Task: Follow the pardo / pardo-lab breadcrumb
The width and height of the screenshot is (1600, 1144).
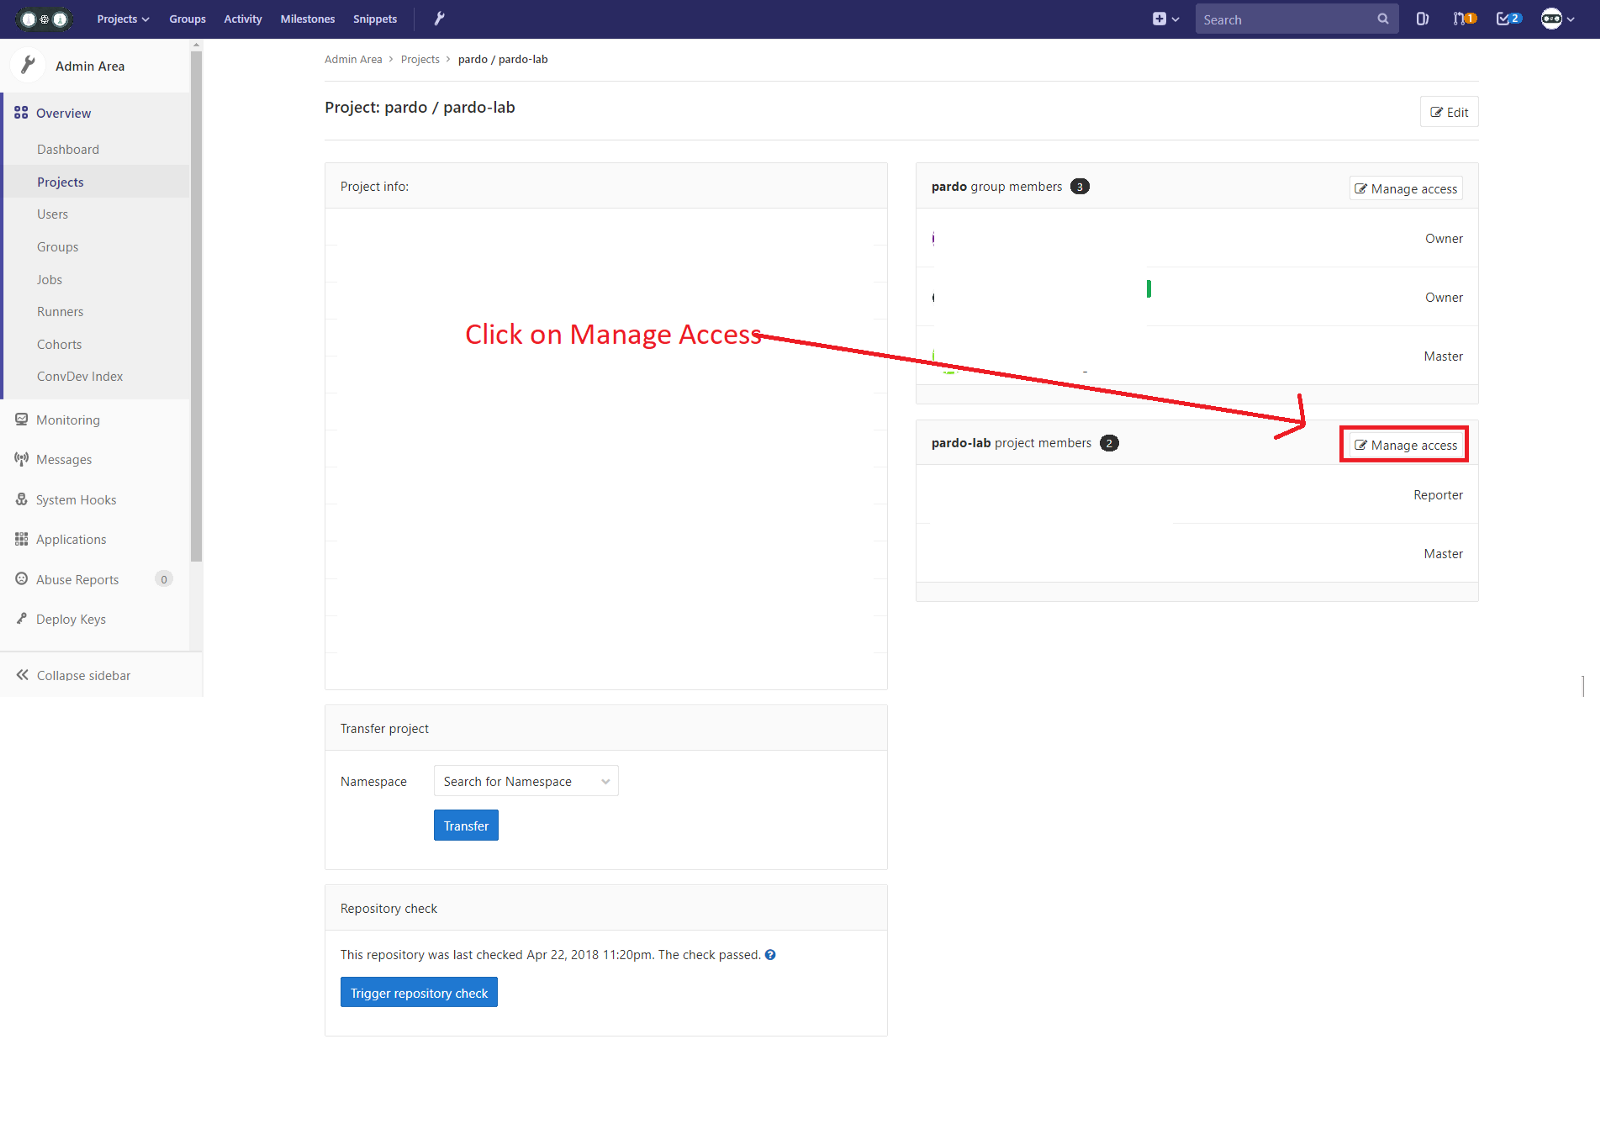Action: [x=503, y=59]
